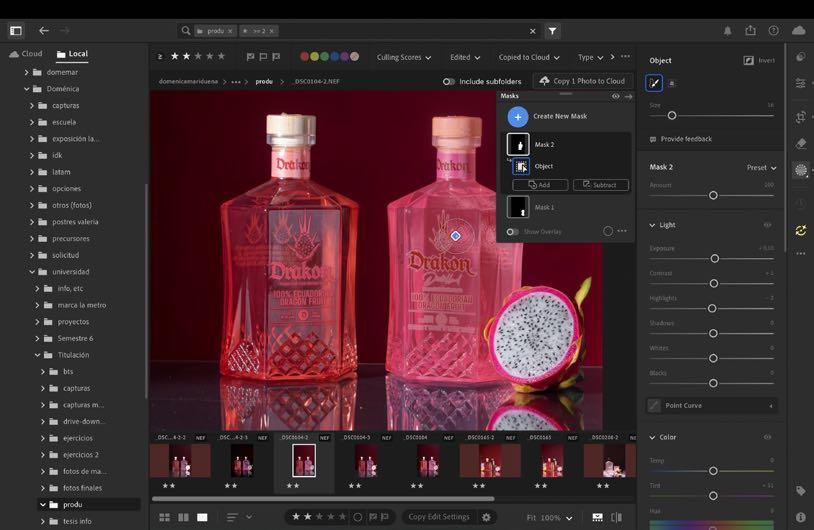Filter by the red color label

click(x=305, y=57)
